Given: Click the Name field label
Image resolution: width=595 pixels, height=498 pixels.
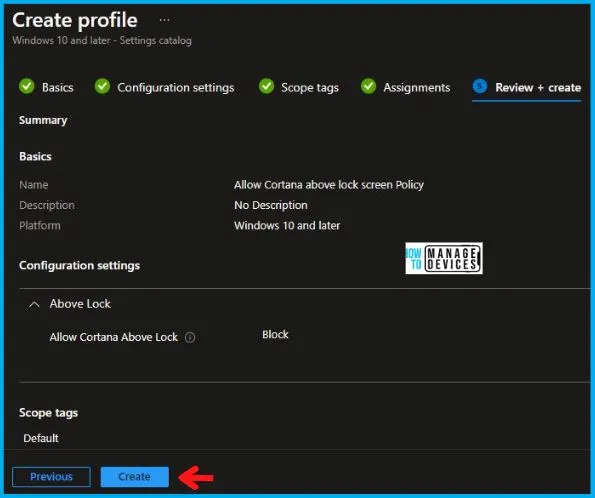Looking at the screenshot, I should pos(34,185).
